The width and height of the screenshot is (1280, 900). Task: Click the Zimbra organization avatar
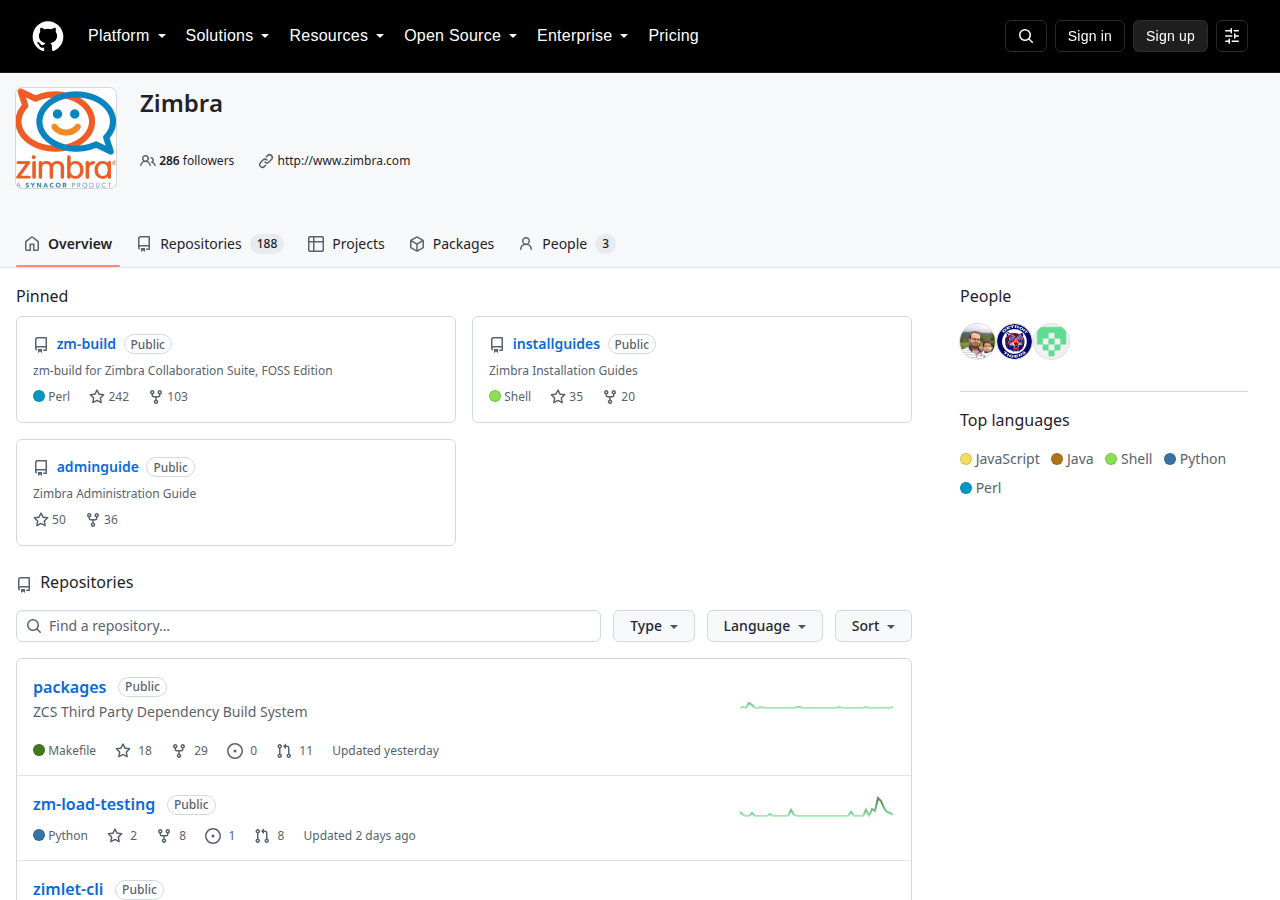66,138
